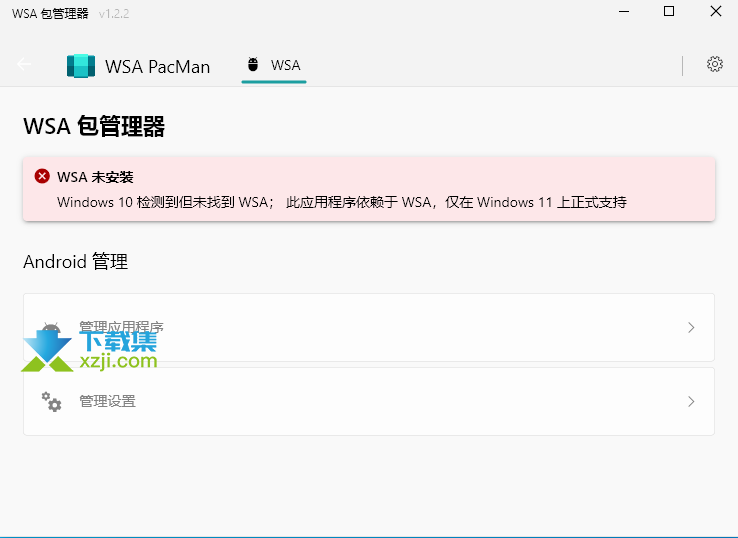Click the WSA 包管理器 page heading
Image resolution: width=738 pixels, height=538 pixels.
[x=94, y=126]
